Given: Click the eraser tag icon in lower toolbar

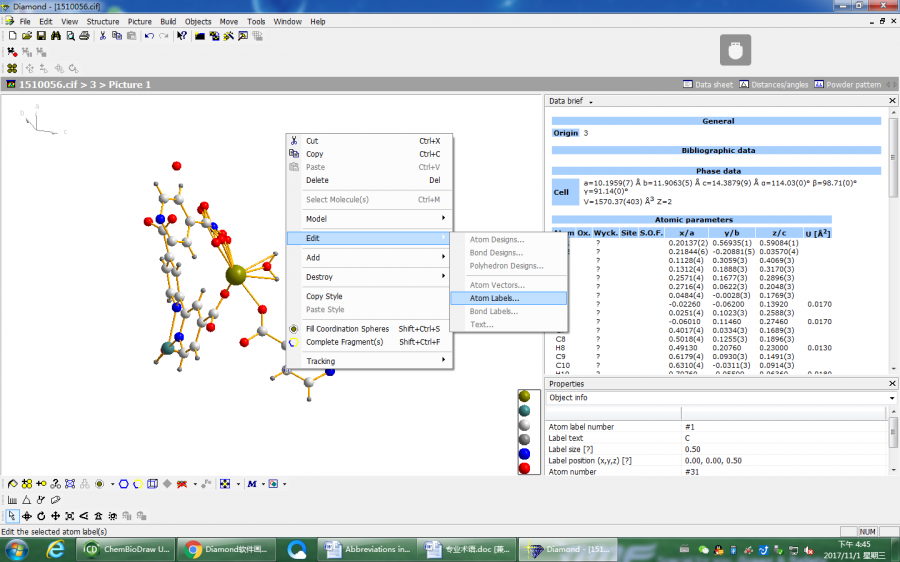Looking at the screenshot, I should point(55,500).
